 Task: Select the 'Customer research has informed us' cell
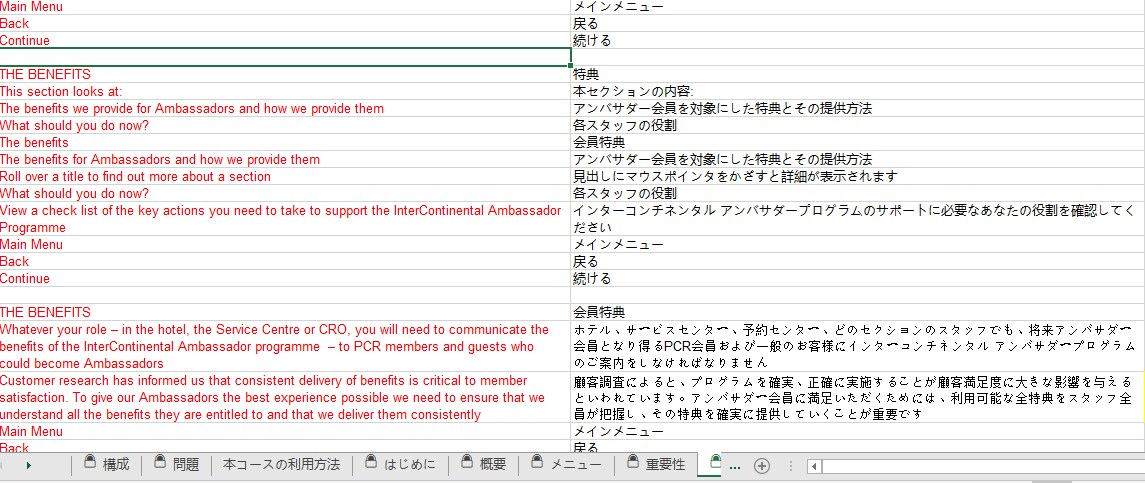[285, 398]
